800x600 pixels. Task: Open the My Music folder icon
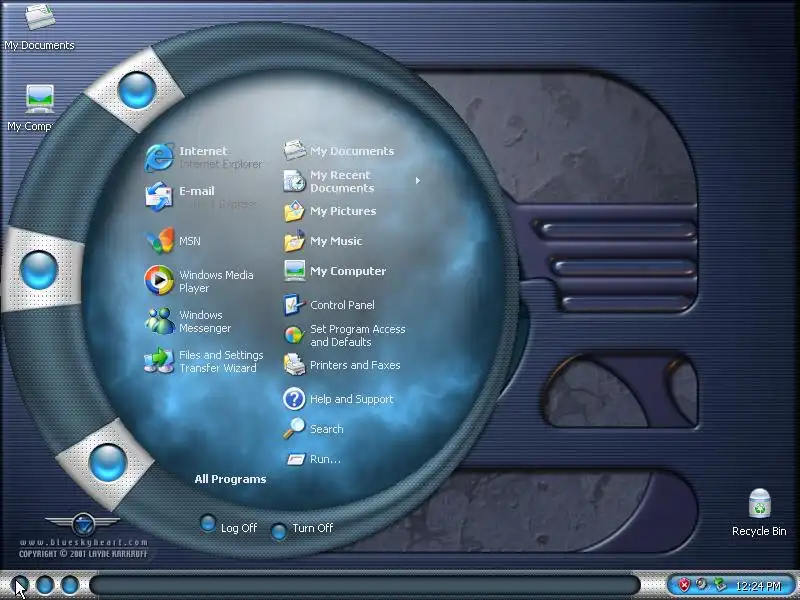[x=294, y=241]
